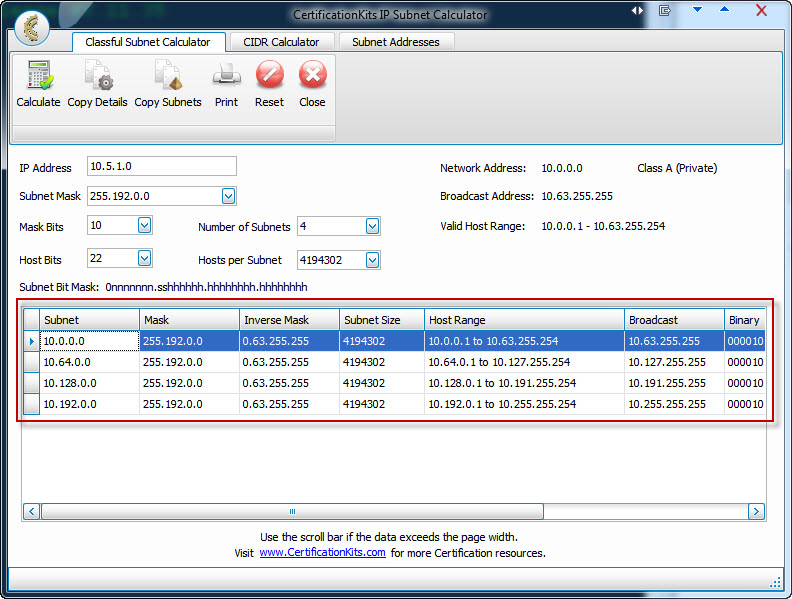Click the IP Address input field
The width and height of the screenshot is (792, 599).
162,166
